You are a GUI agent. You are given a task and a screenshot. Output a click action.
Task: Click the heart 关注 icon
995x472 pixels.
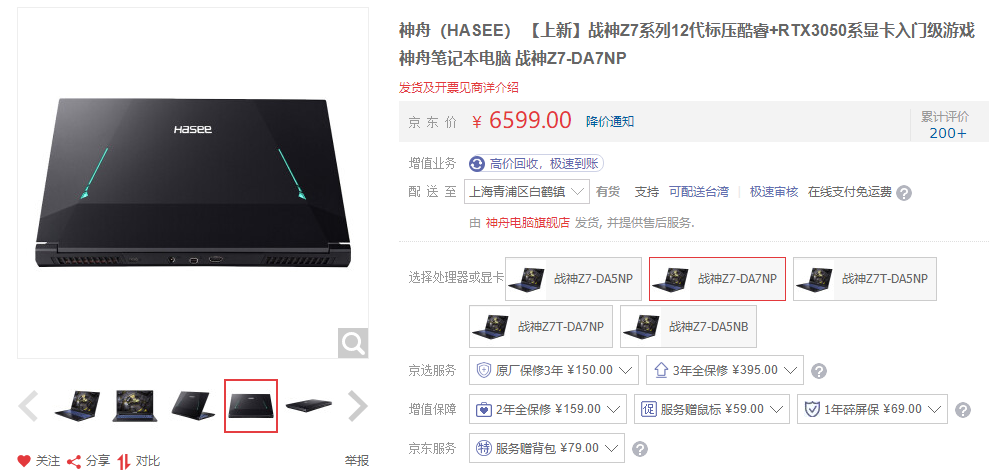click(x=23, y=461)
